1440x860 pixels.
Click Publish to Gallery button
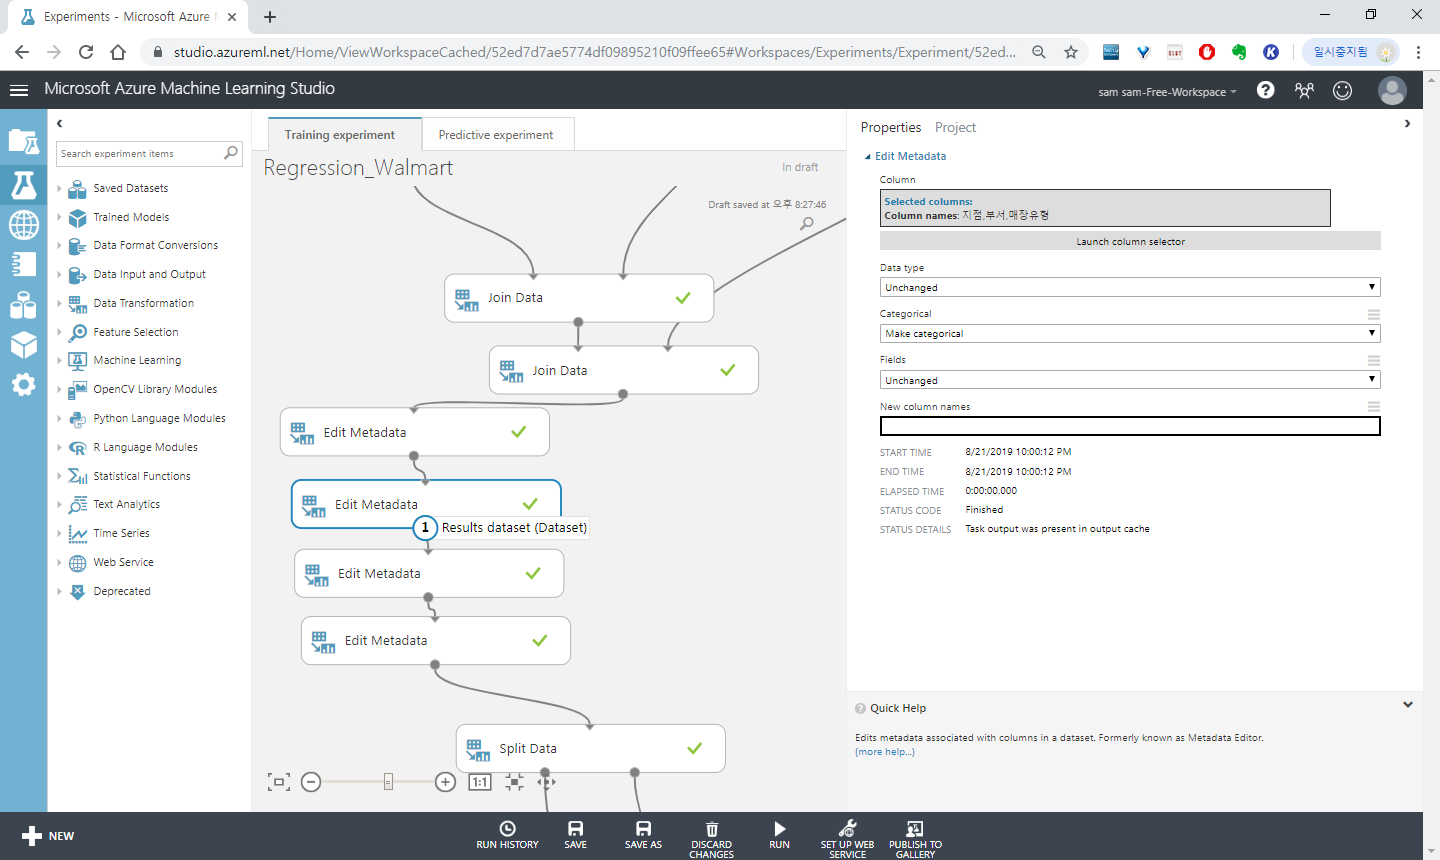(x=915, y=839)
